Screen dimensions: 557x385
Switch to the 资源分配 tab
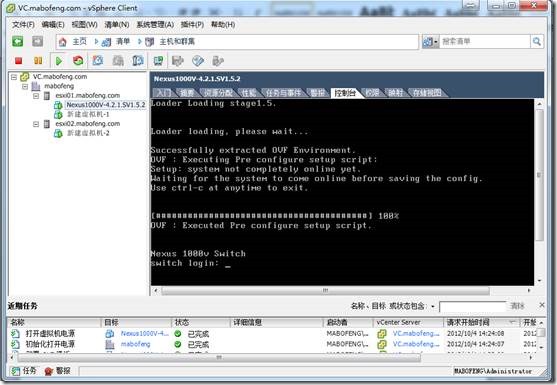(x=218, y=93)
